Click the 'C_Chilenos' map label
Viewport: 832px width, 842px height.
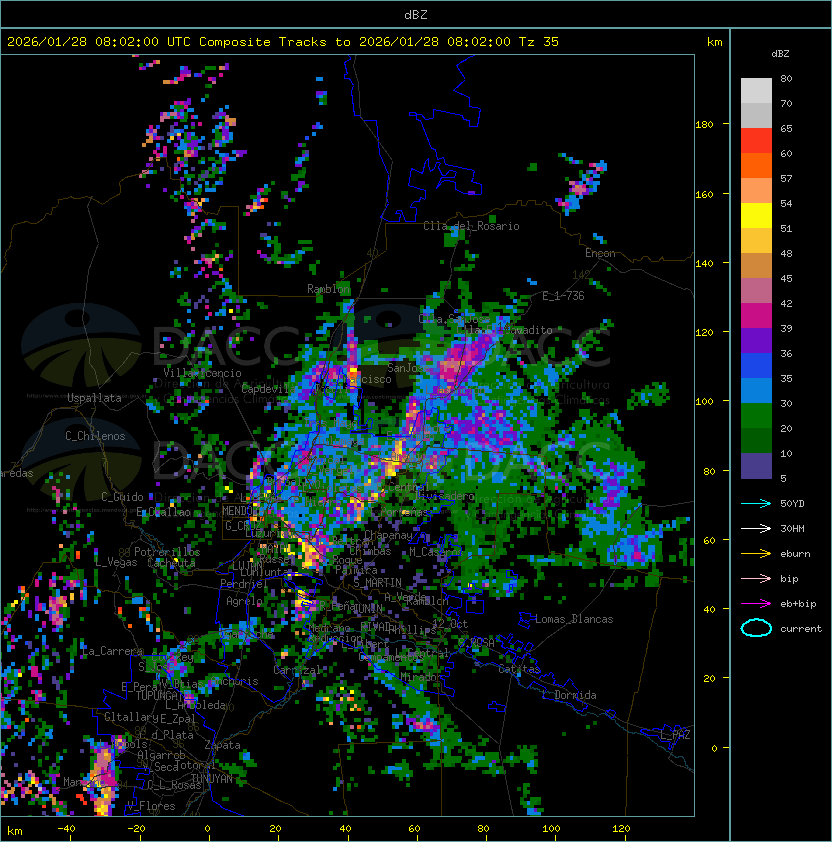pyautogui.click(x=95, y=436)
